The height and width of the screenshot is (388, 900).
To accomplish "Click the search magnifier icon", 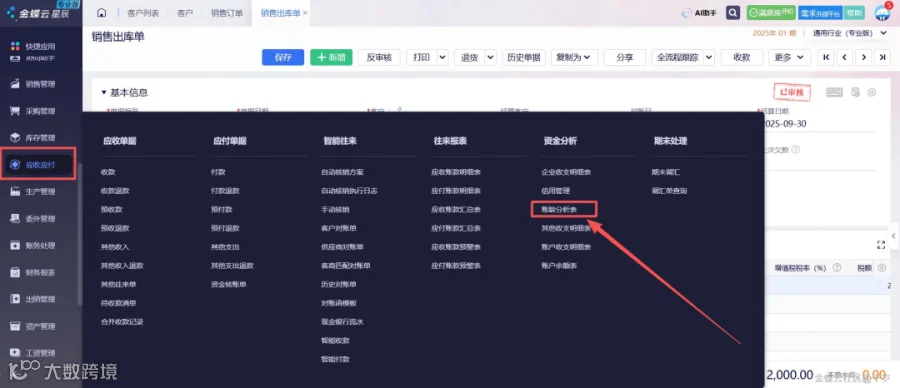I will [x=732, y=13].
